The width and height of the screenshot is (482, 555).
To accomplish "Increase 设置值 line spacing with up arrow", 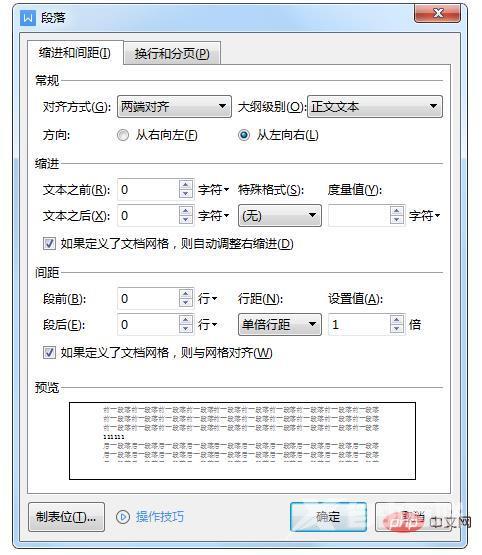I will 397,320.
